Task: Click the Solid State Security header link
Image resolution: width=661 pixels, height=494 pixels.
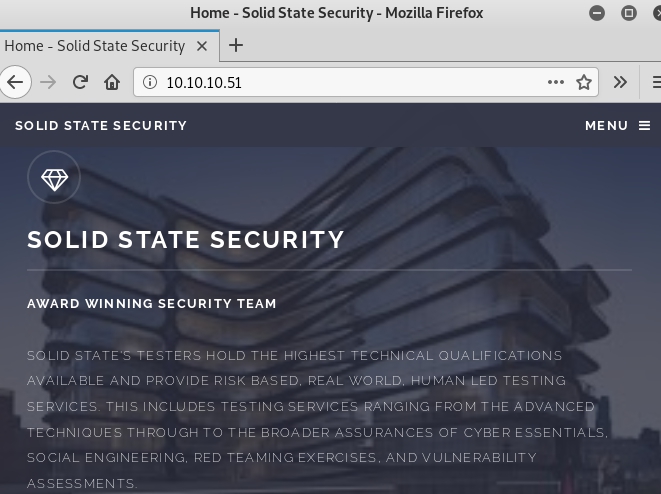Action: pos(101,126)
